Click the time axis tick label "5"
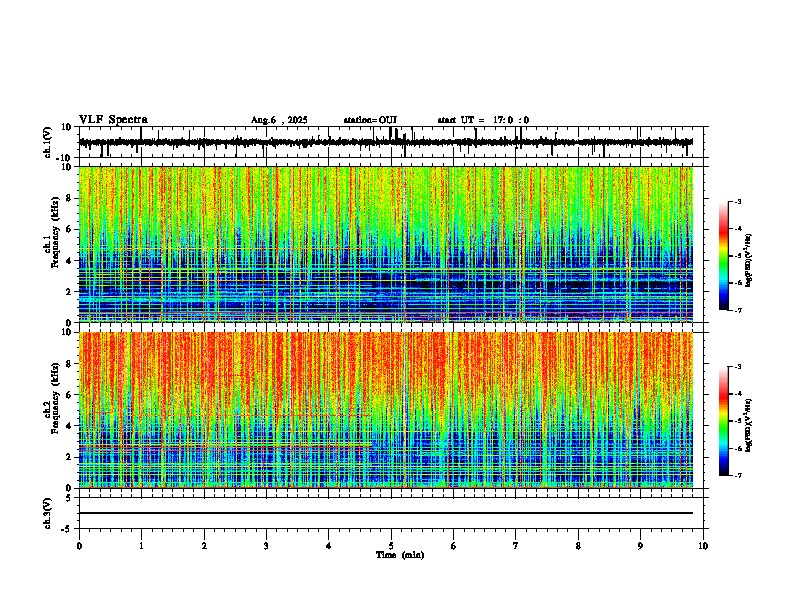The image size is (792, 612). [x=391, y=546]
